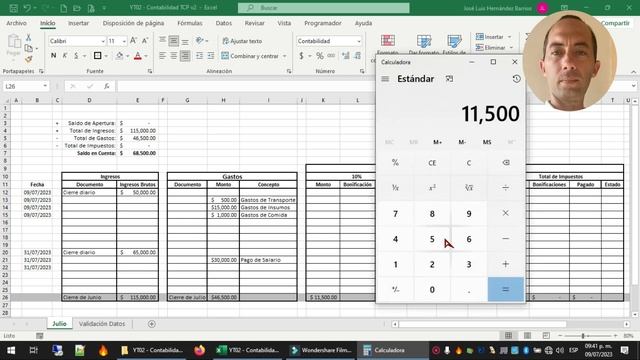Switch to the Insertar ribbon tab

coord(78,23)
